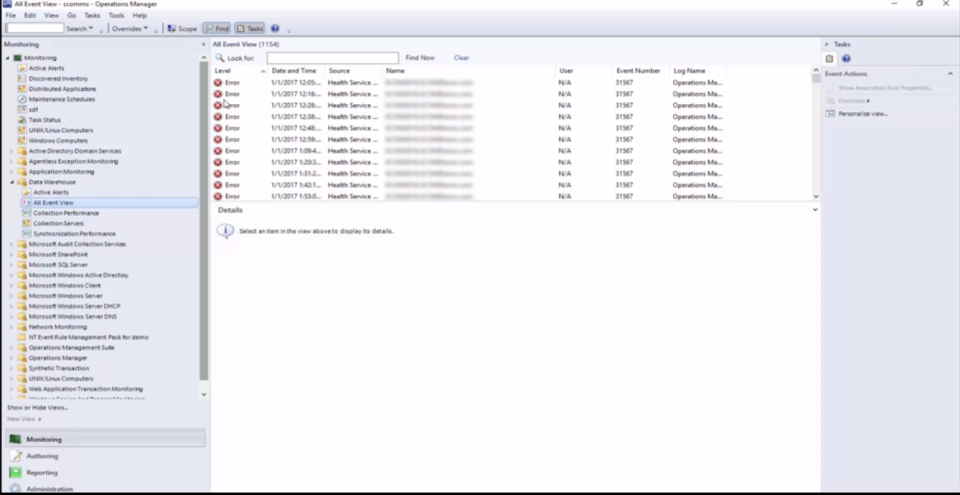Select Active Alerts under Monitoring
Viewport: 960px width, 495px height.
(x=46, y=68)
